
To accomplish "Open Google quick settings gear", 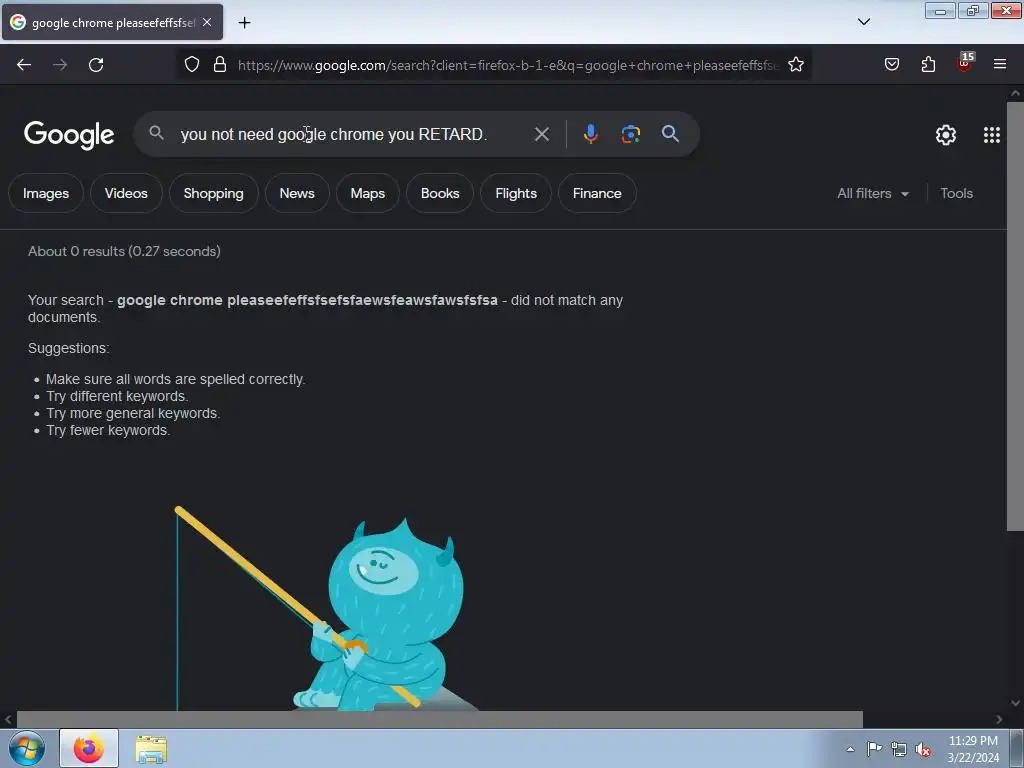I will 946,135.
